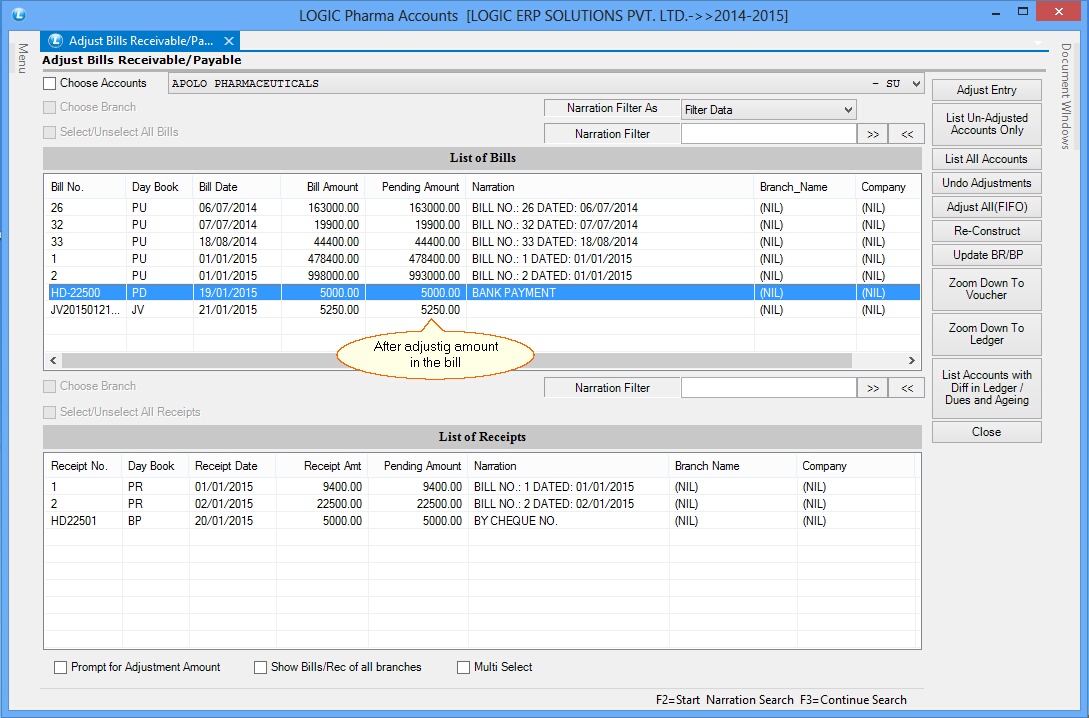Click the << button beside receipts narration filter
This screenshot has width=1089, height=718.
pyautogui.click(x=907, y=388)
